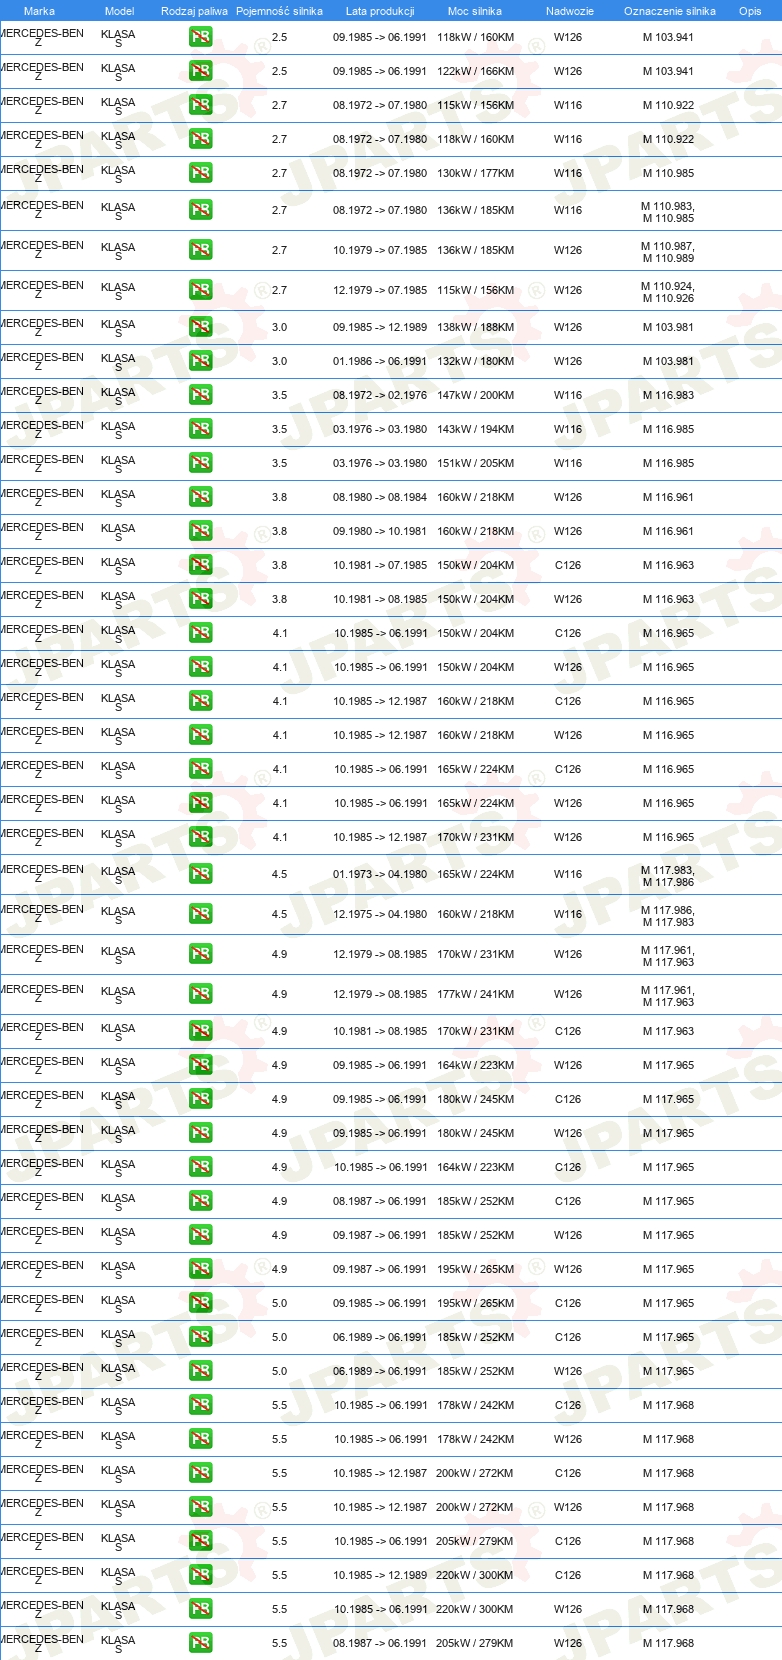Click the 10.1985 -> 12.1989 production years cell
The height and width of the screenshot is (1660, 782).
click(x=380, y=1576)
